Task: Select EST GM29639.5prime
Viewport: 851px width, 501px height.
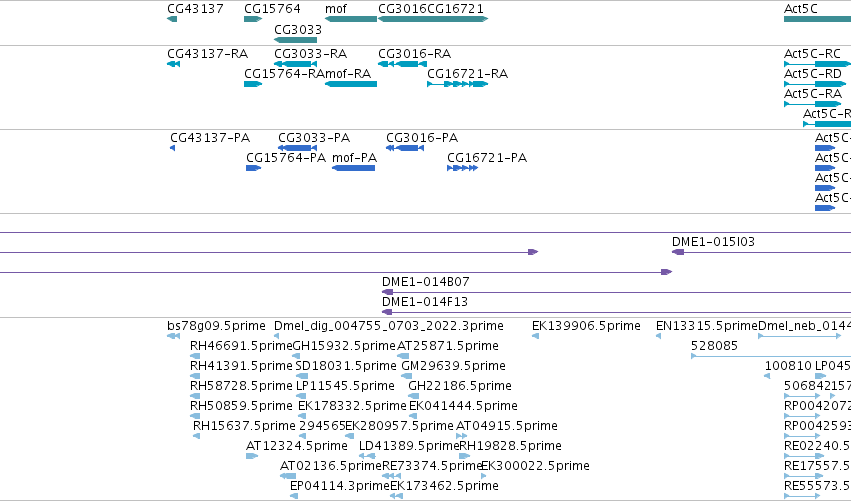Action: tap(407, 376)
